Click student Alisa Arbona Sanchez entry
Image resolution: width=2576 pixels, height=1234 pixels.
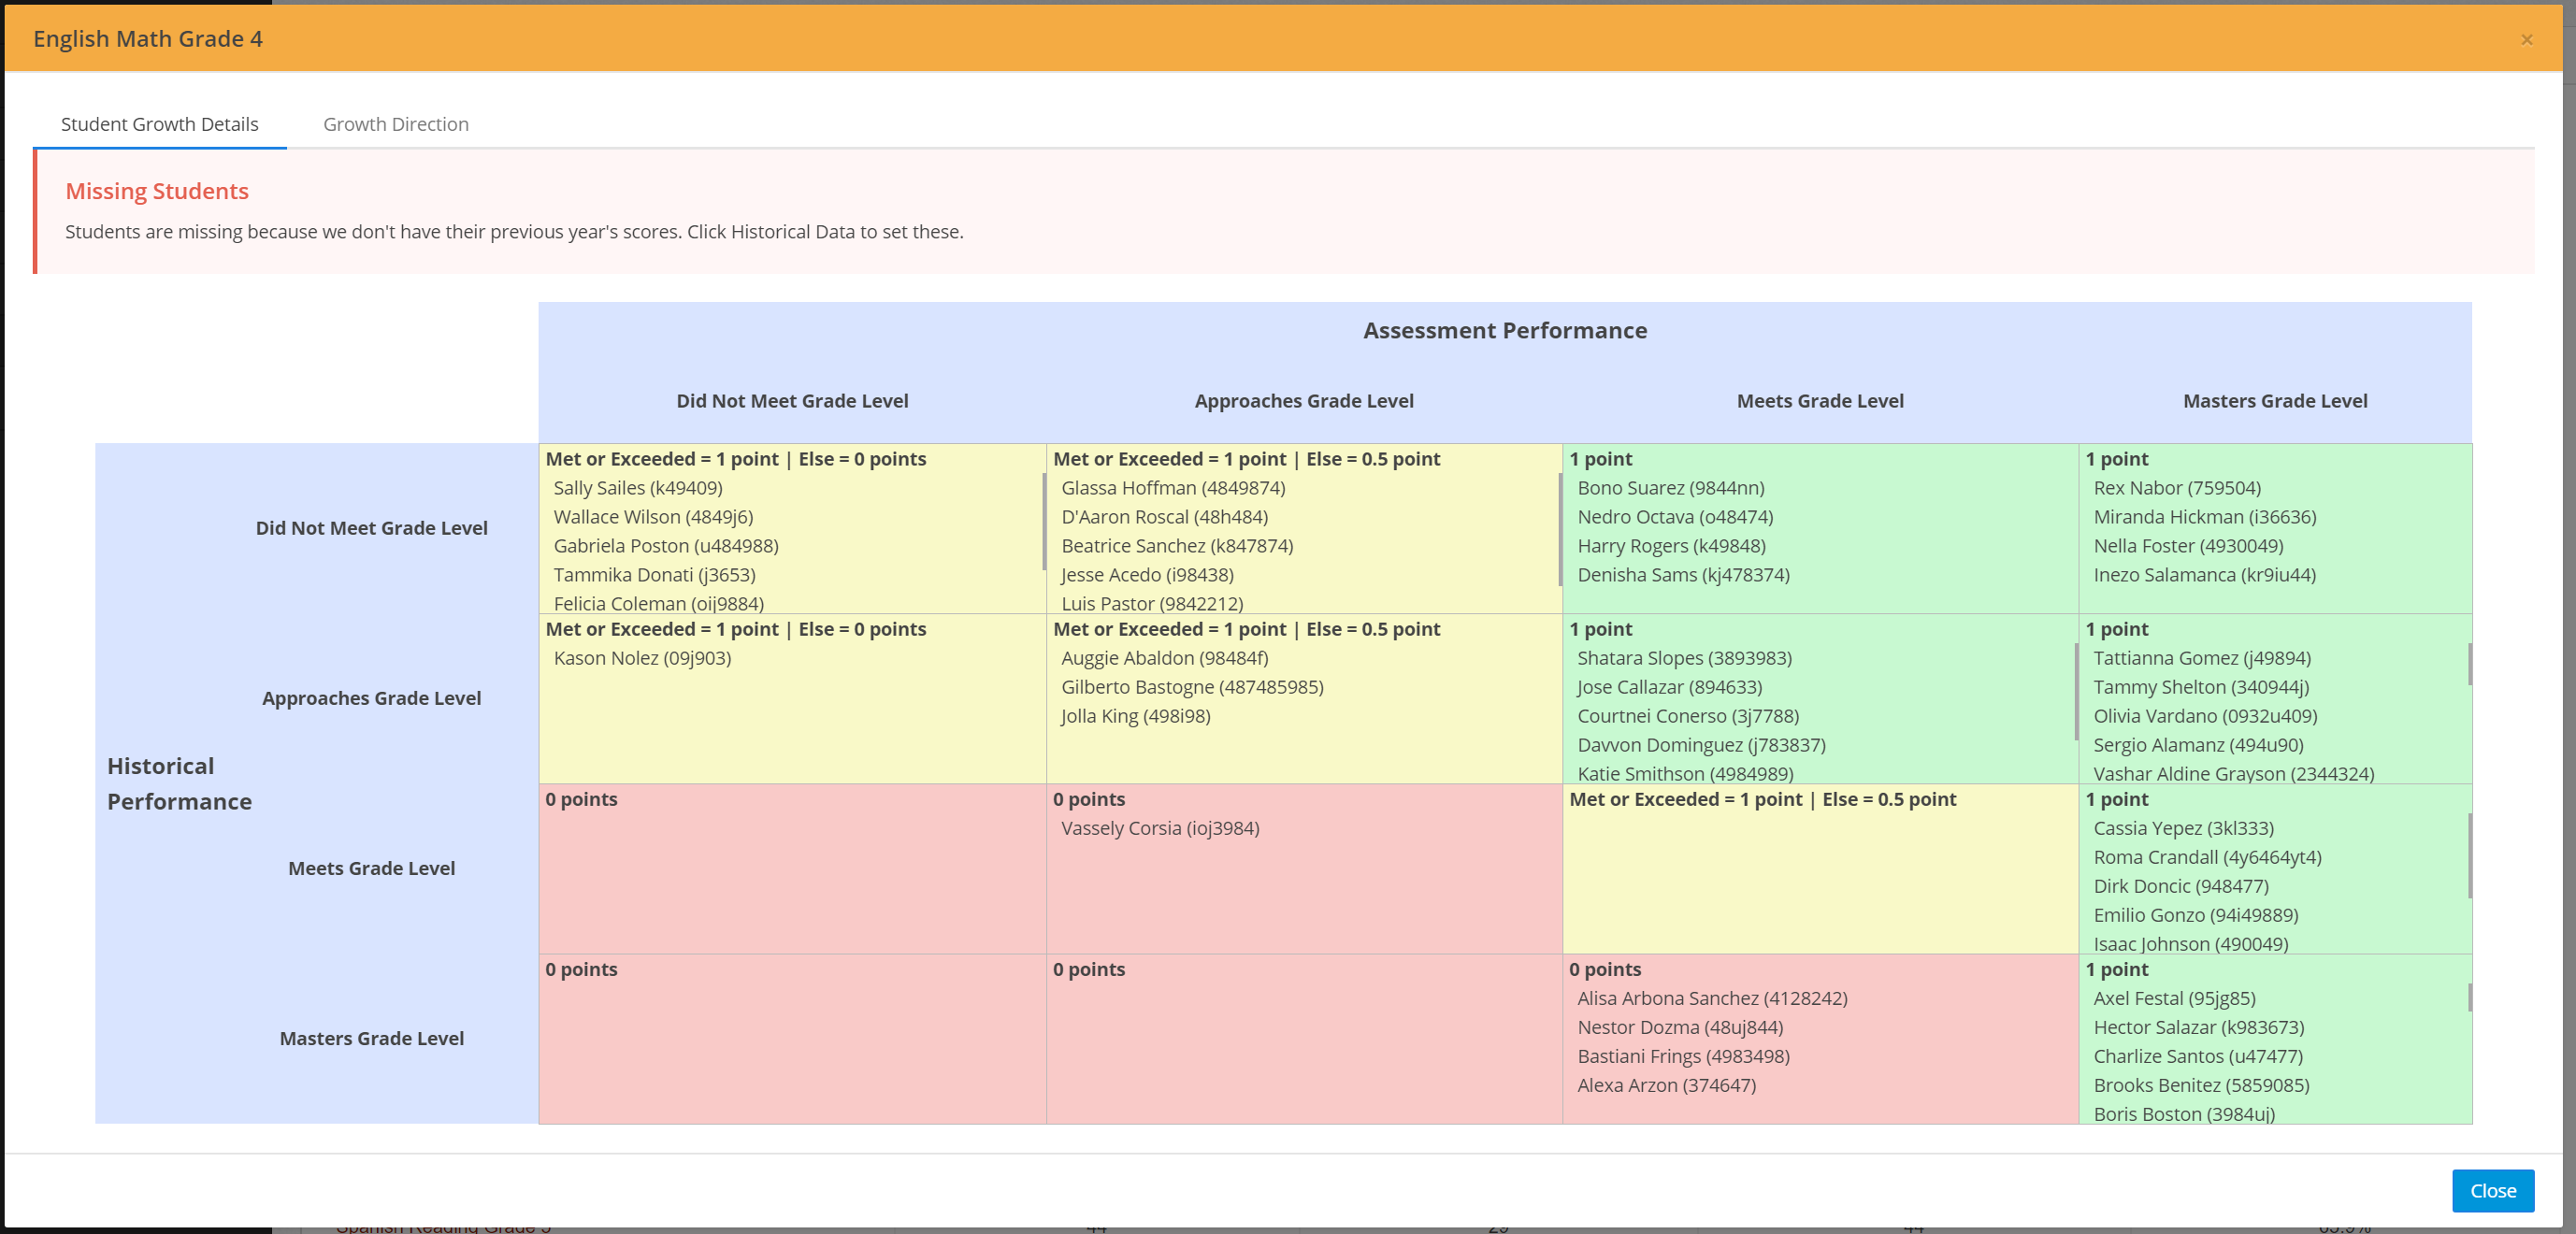coord(1711,998)
